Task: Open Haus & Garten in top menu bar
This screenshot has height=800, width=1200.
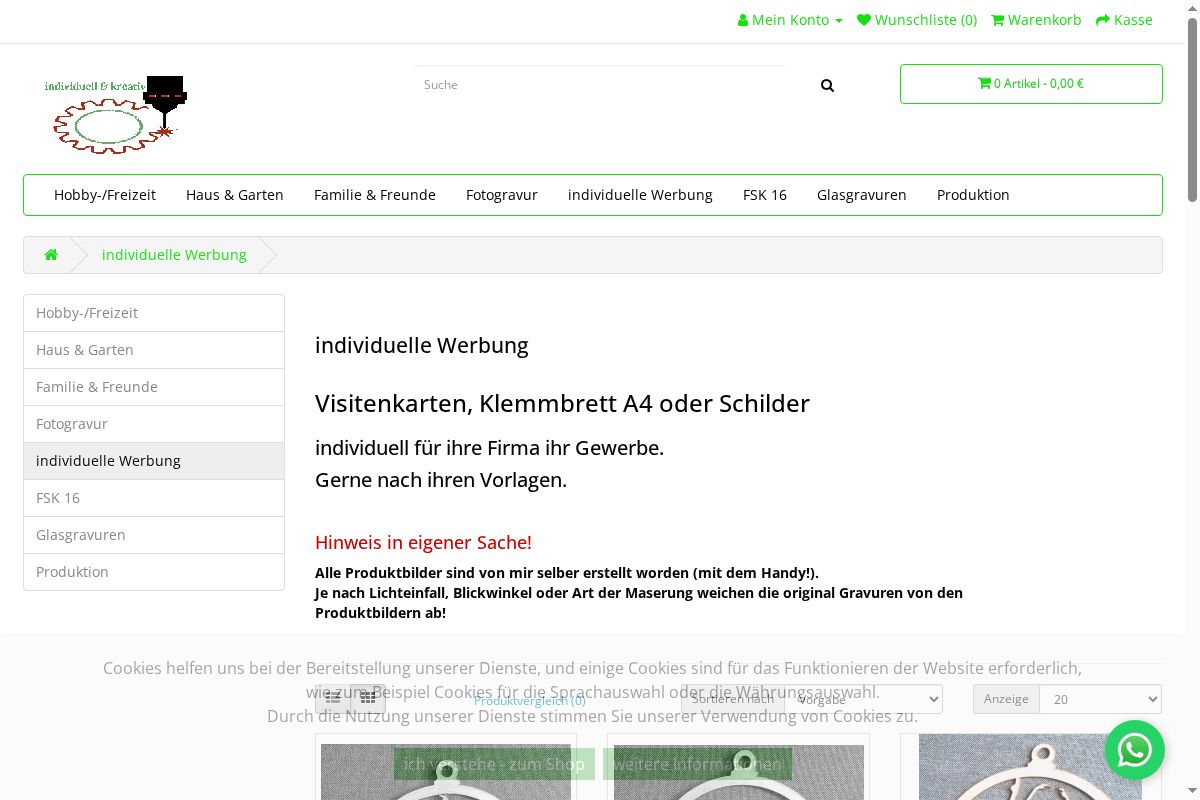Action: (235, 195)
